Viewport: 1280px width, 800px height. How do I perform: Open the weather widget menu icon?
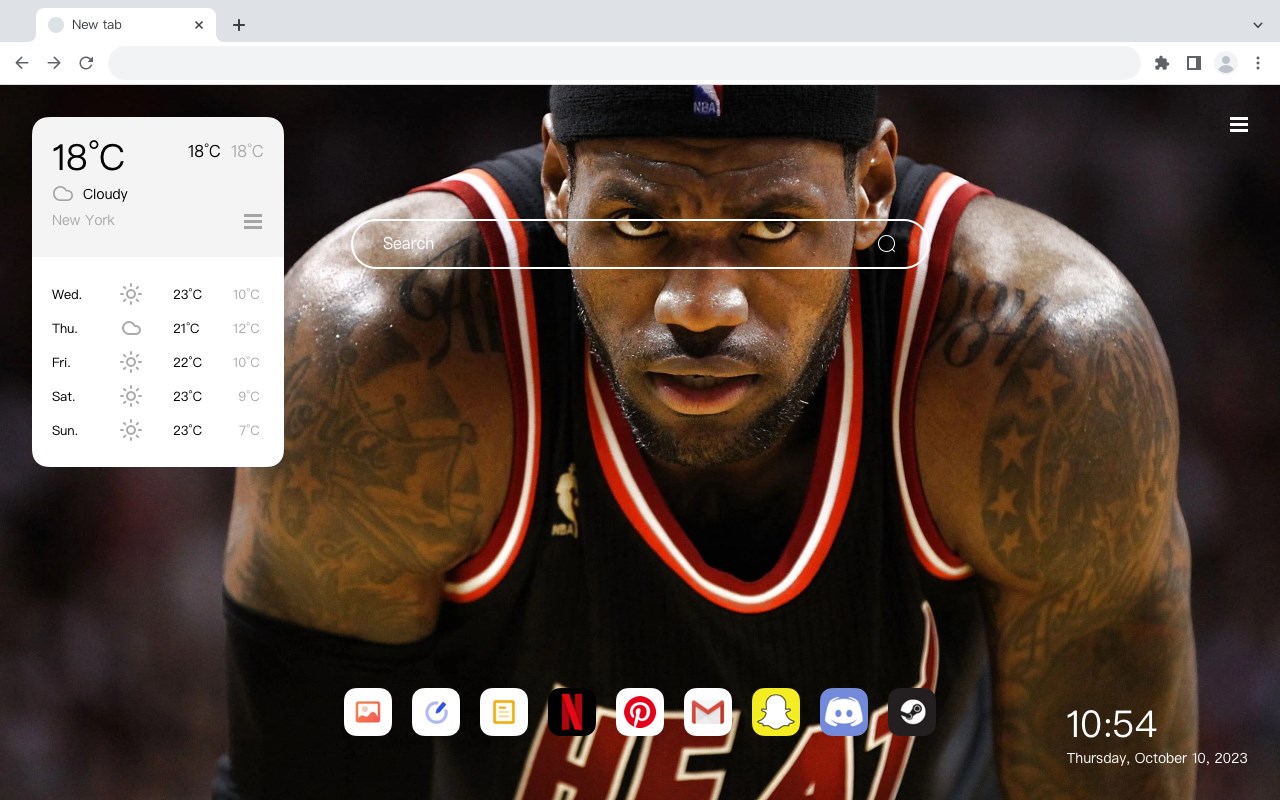point(253,221)
